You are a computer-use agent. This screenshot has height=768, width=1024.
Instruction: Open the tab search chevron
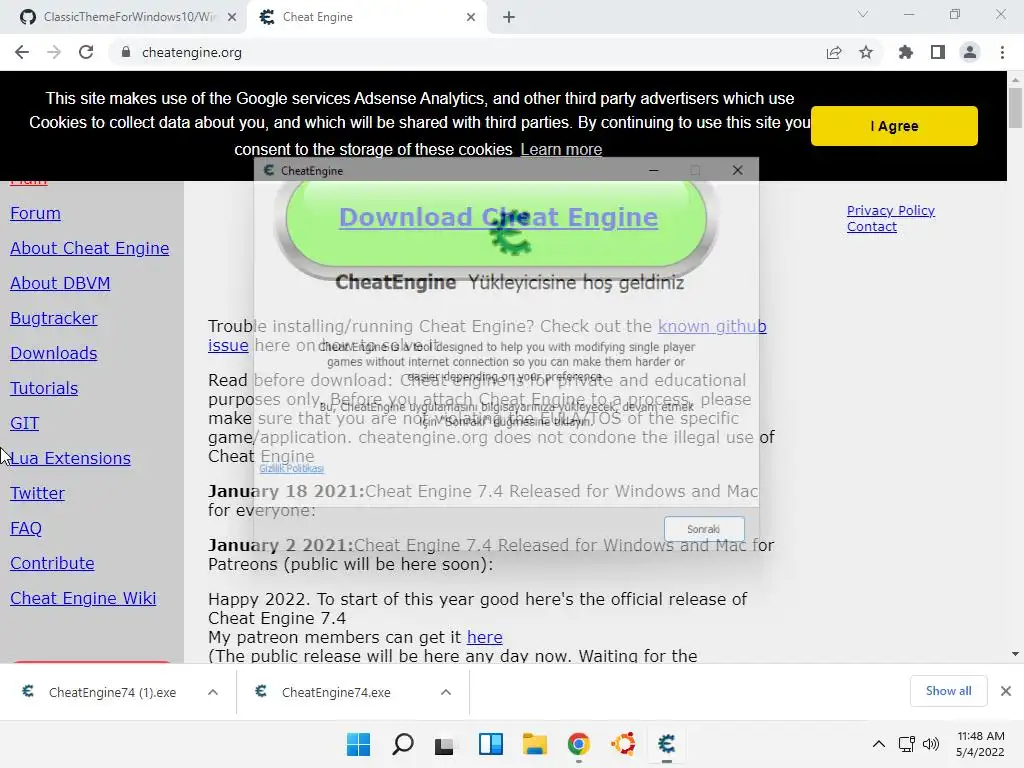pyautogui.click(x=863, y=14)
